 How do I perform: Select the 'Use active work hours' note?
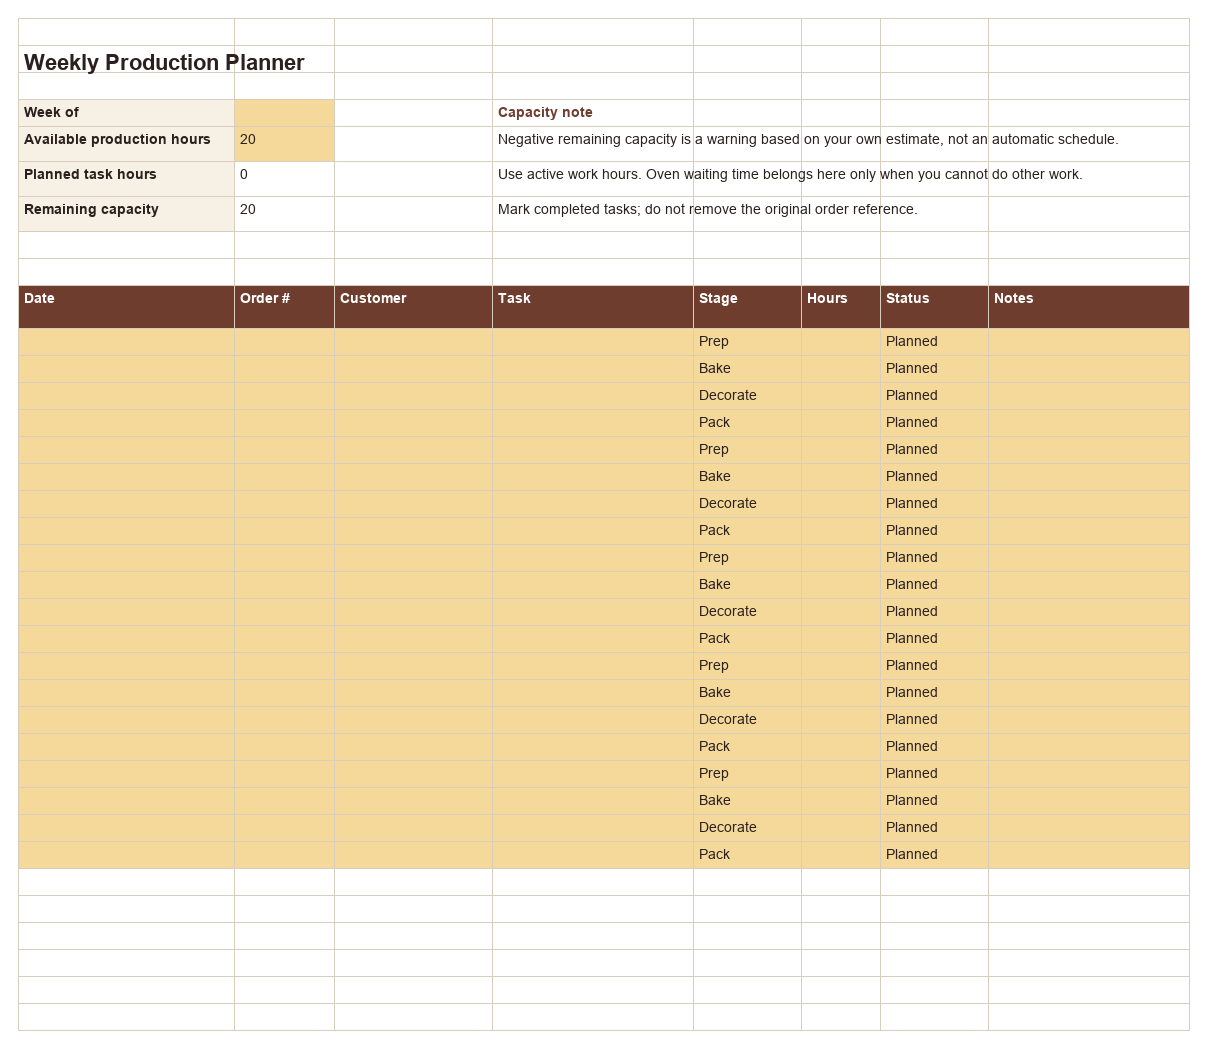tap(790, 175)
